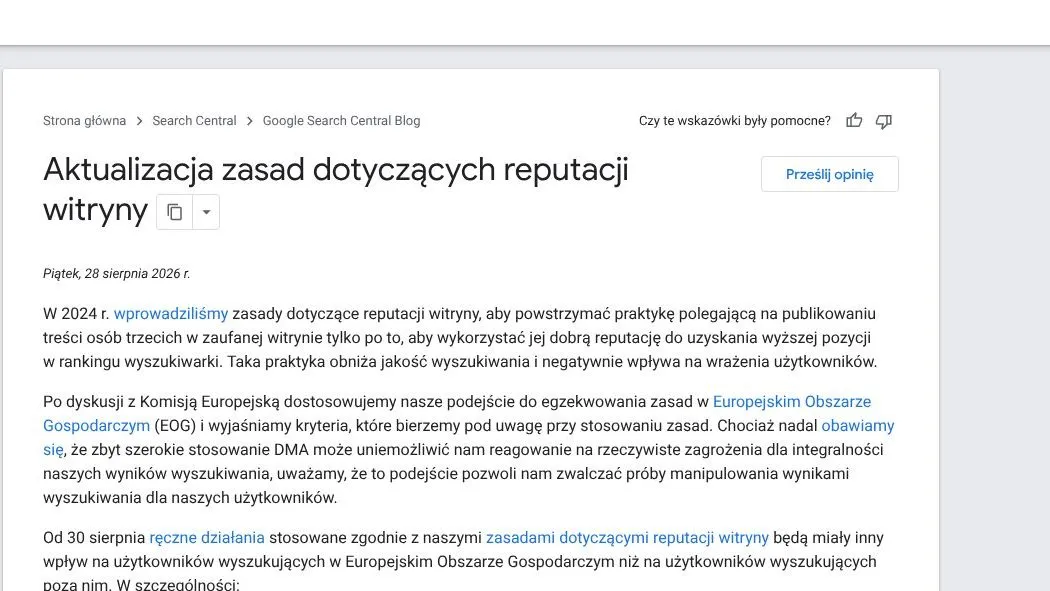
Task: Go to the Search Central breadcrumb
Action: coord(194,120)
